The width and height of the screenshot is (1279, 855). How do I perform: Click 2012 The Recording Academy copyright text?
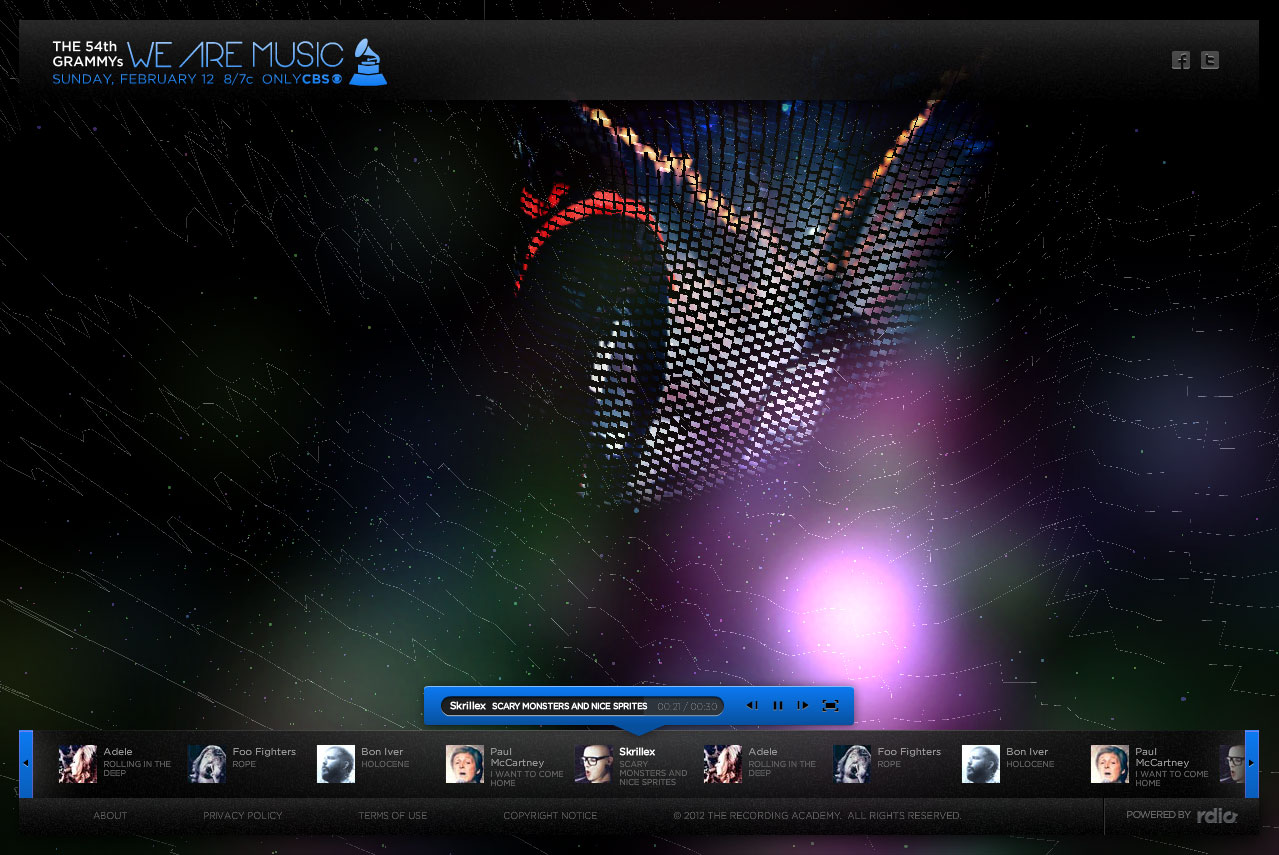tap(818, 816)
